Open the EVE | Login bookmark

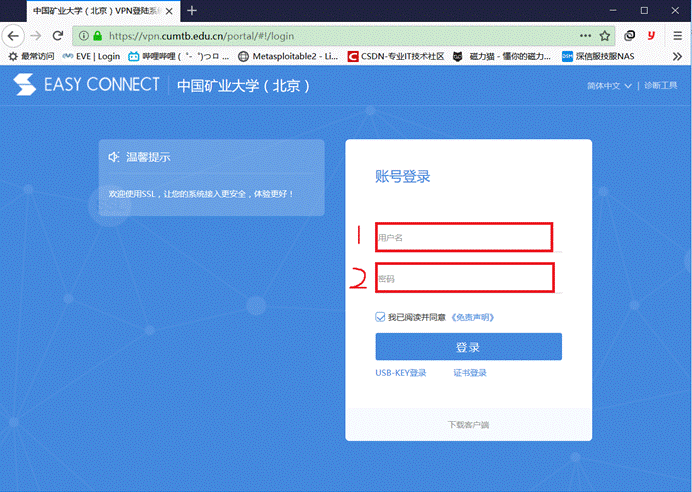(x=92, y=56)
